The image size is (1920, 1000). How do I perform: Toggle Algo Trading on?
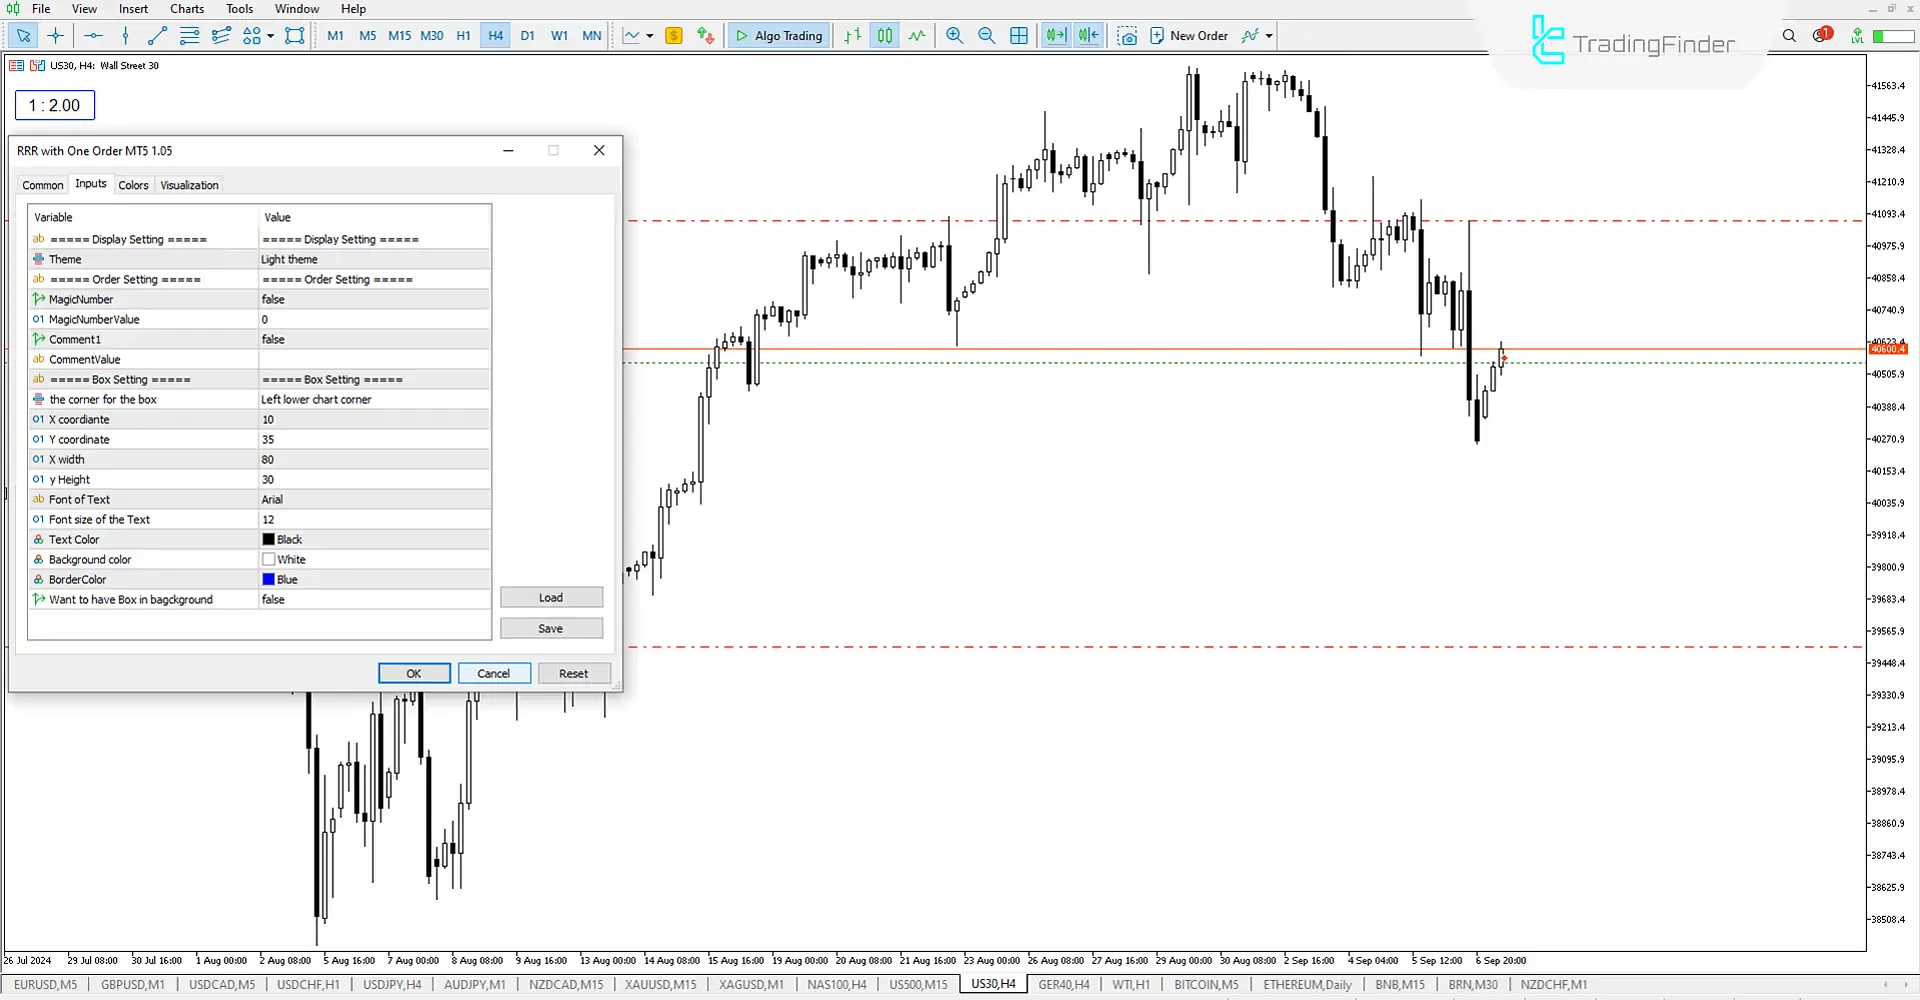pyautogui.click(x=778, y=35)
